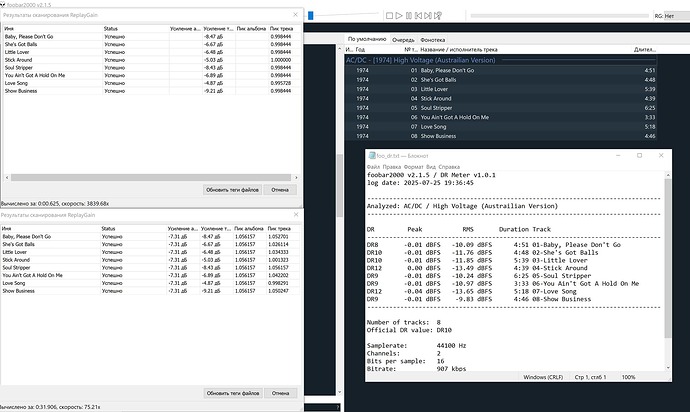Click the Notepad vertical scrollbar thumb
The width and height of the screenshot is (690, 412).
(x=668, y=258)
